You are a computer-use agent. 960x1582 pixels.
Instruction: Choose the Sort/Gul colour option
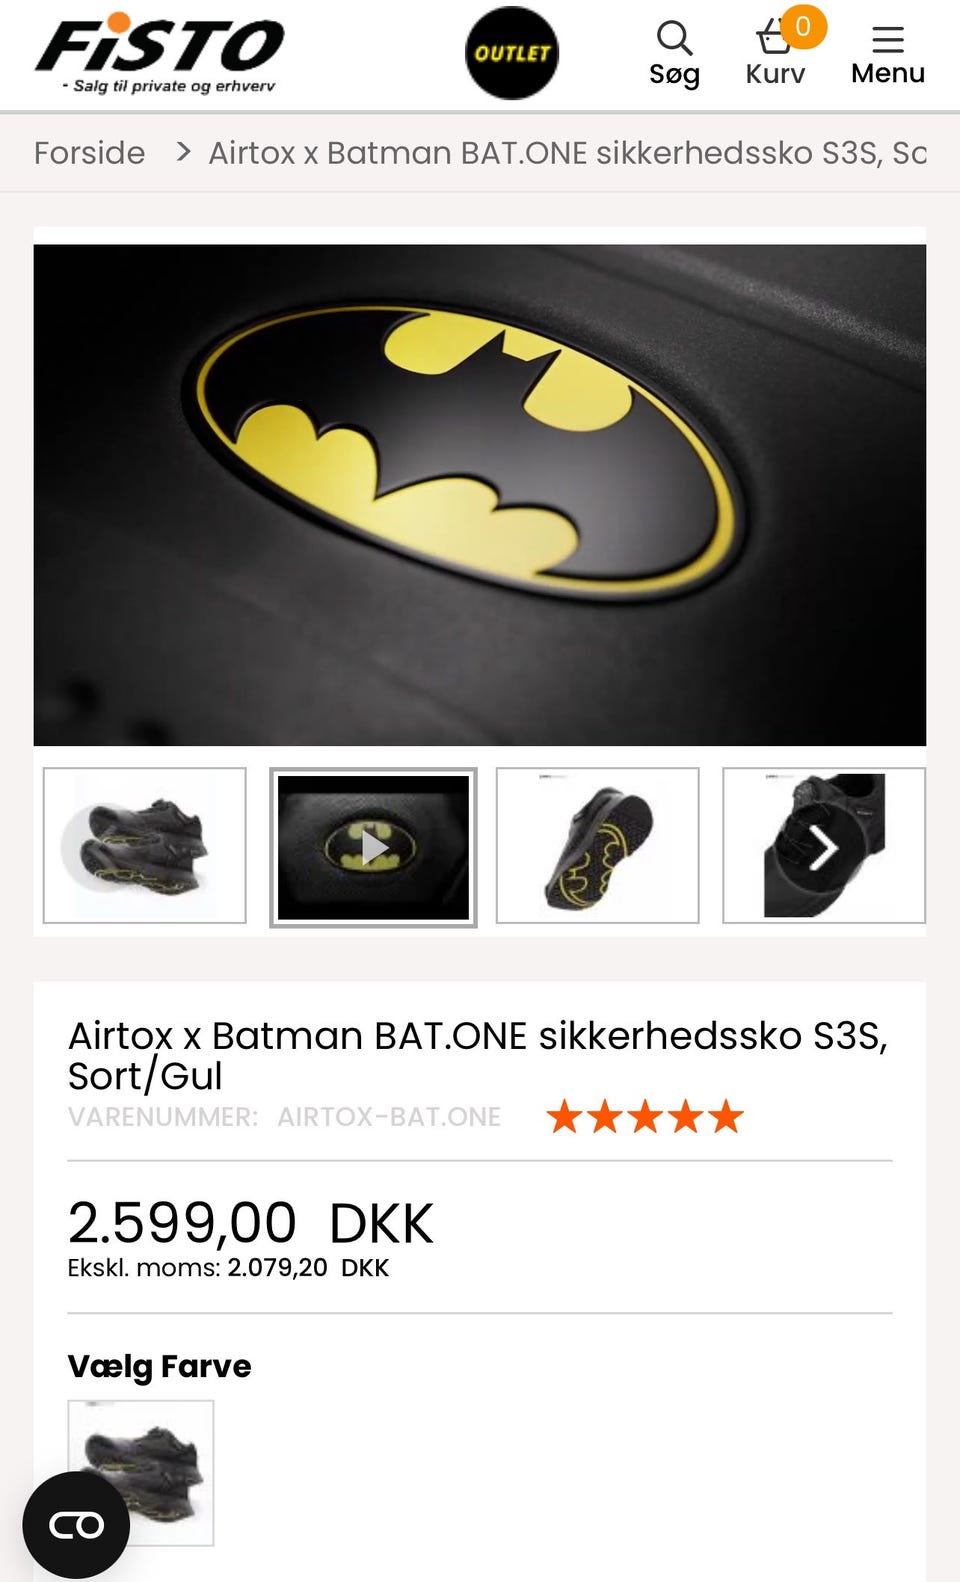[141, 1473]
